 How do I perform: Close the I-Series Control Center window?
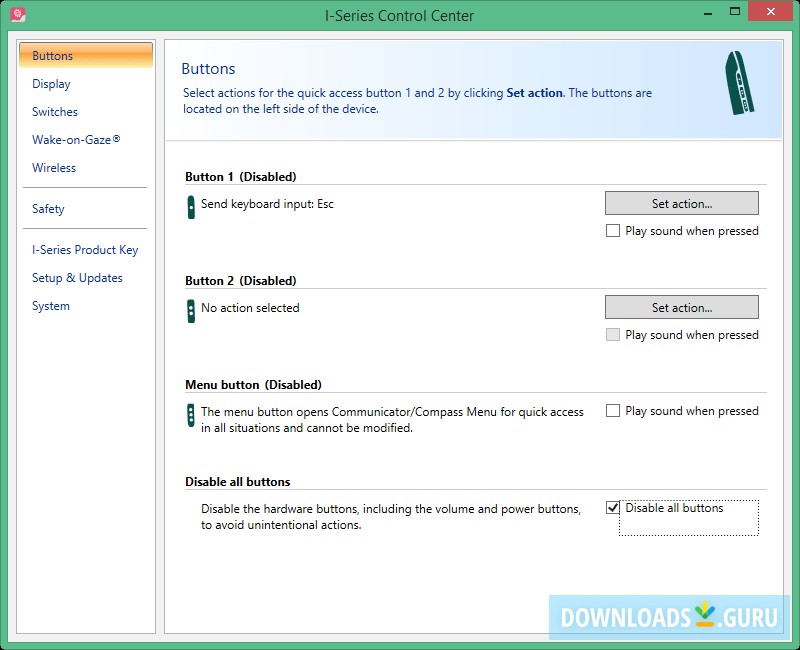pos(770,12)
